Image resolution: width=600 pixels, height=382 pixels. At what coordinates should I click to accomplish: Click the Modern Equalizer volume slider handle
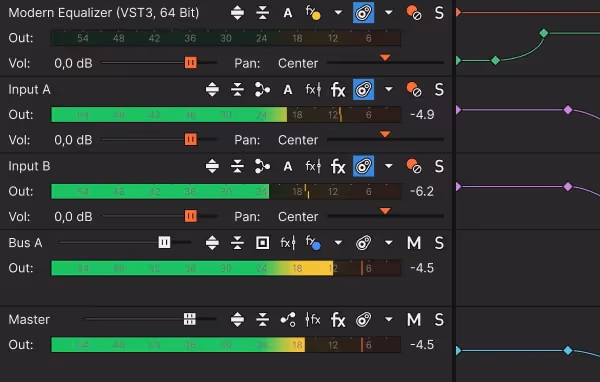191,62
